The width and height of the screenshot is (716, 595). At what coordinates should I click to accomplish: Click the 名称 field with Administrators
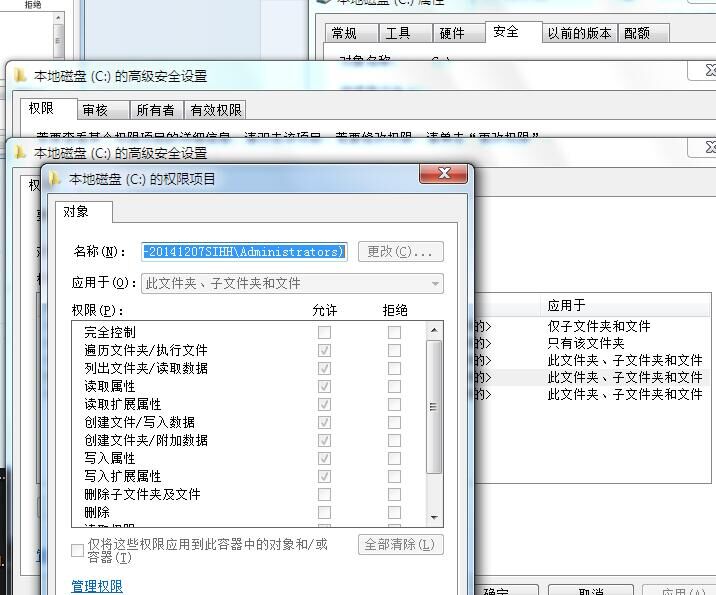coord(245,251)
